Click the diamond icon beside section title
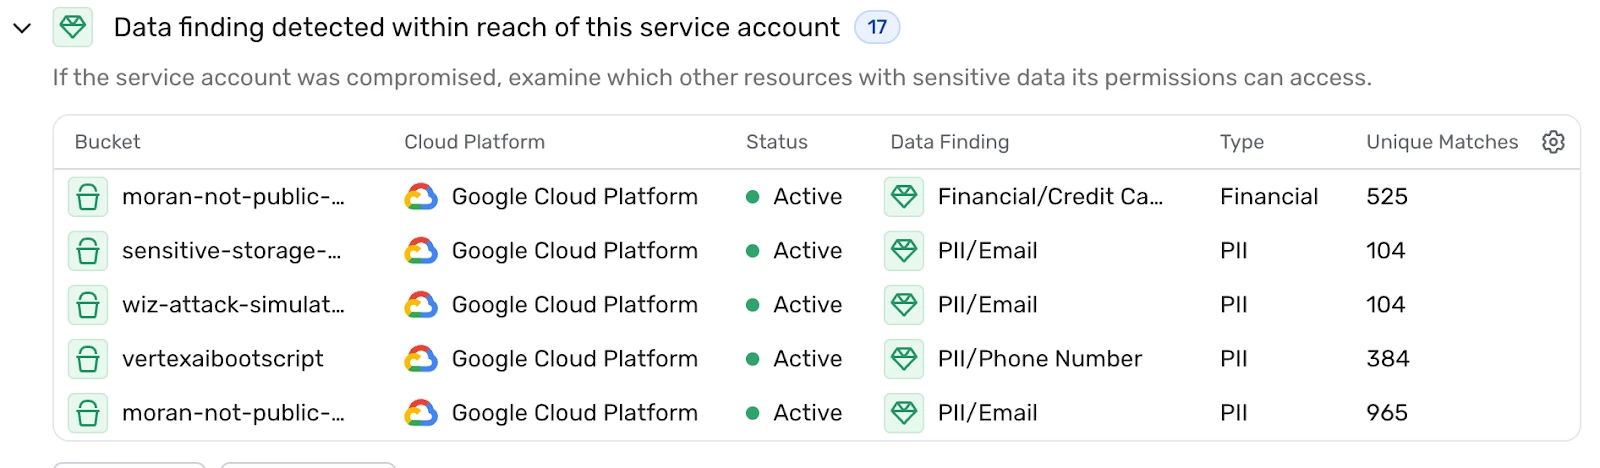This screenshot has width=1600, height=468. (x=73, y=27)
